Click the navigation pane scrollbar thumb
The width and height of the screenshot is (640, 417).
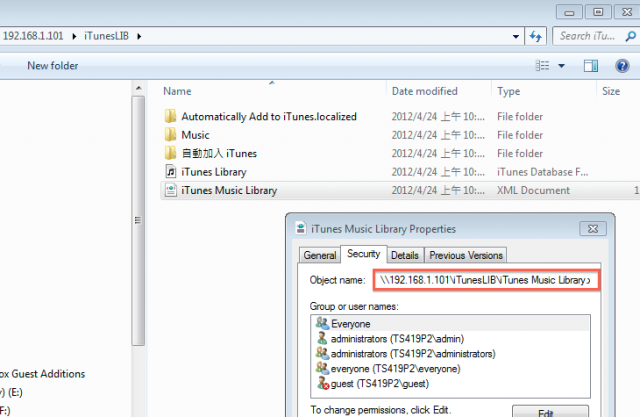(138, 221)
